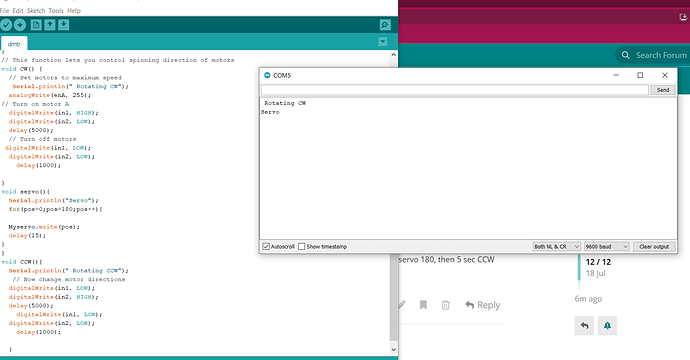Click the reply arrow button below timeline
Screen dimensions: 690x360
tap(584, 326)
